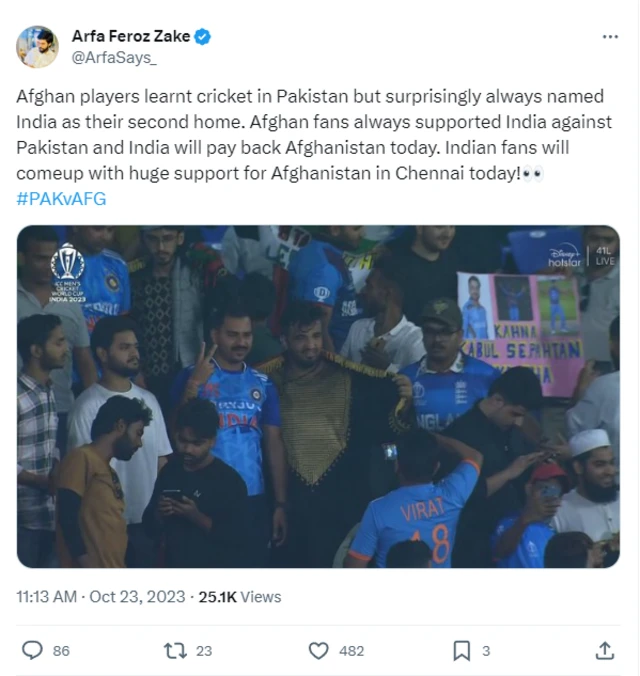This screenshot has width=640, height=676.
Task: Open Arfa Feroz Zake's profile picture
Action: point(38,47)
